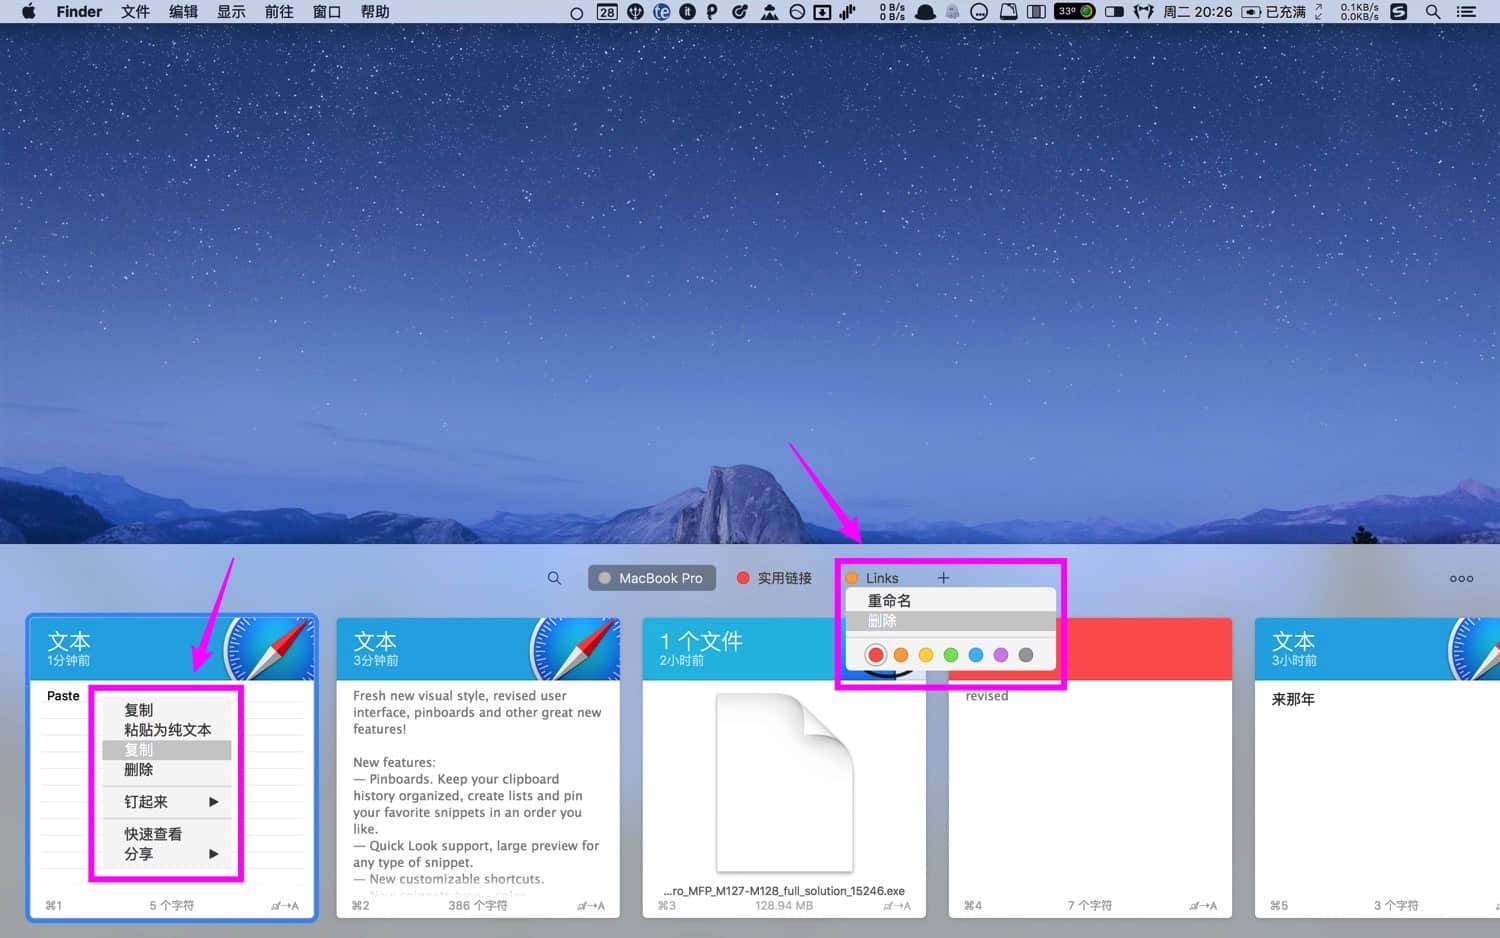Select the 386-character text clip card

point(477,790)
